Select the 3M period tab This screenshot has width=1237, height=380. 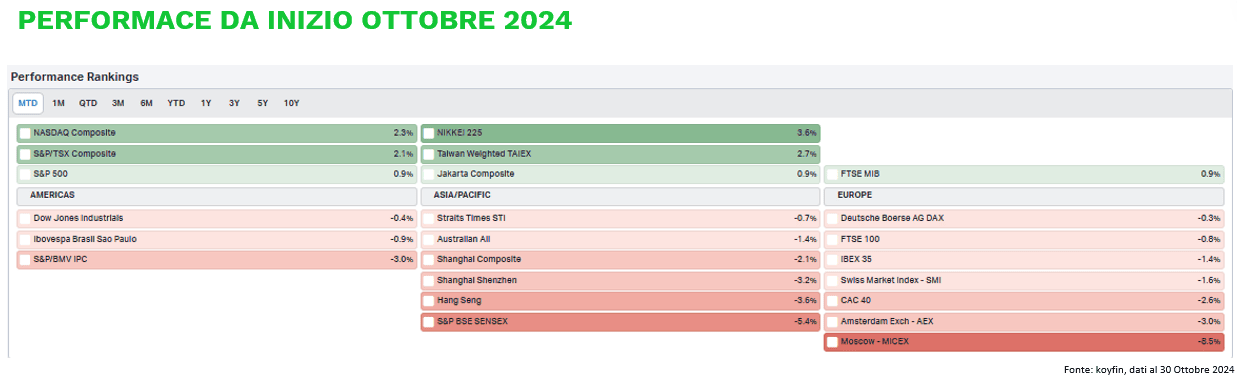tap(118, 103)
